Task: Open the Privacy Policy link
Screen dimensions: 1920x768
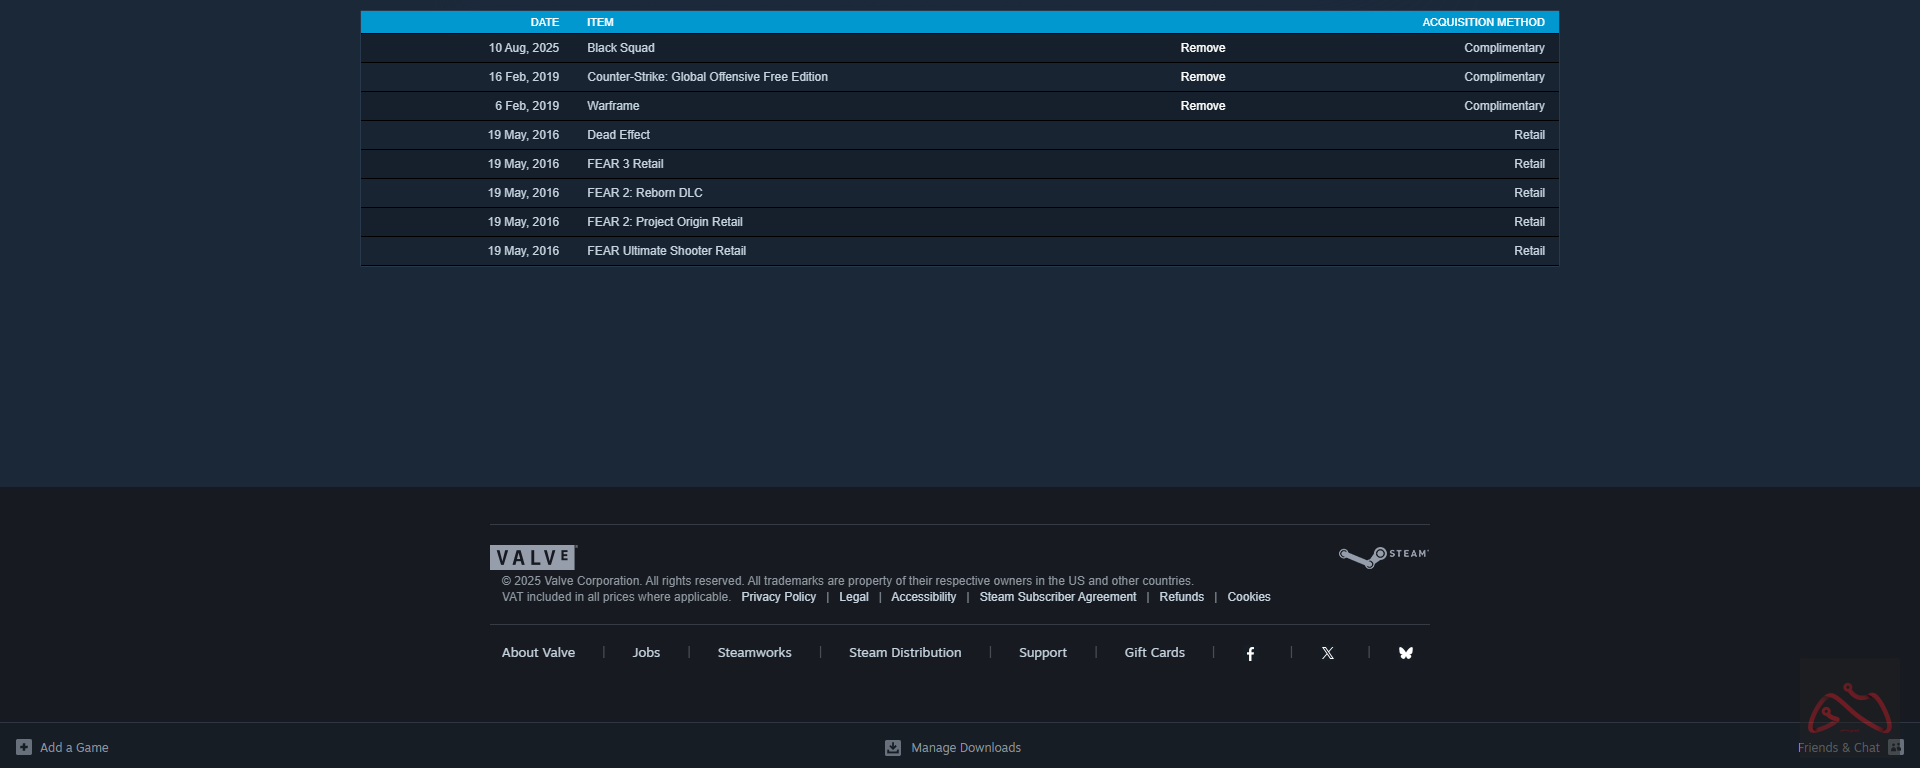Action: (778, 597)
